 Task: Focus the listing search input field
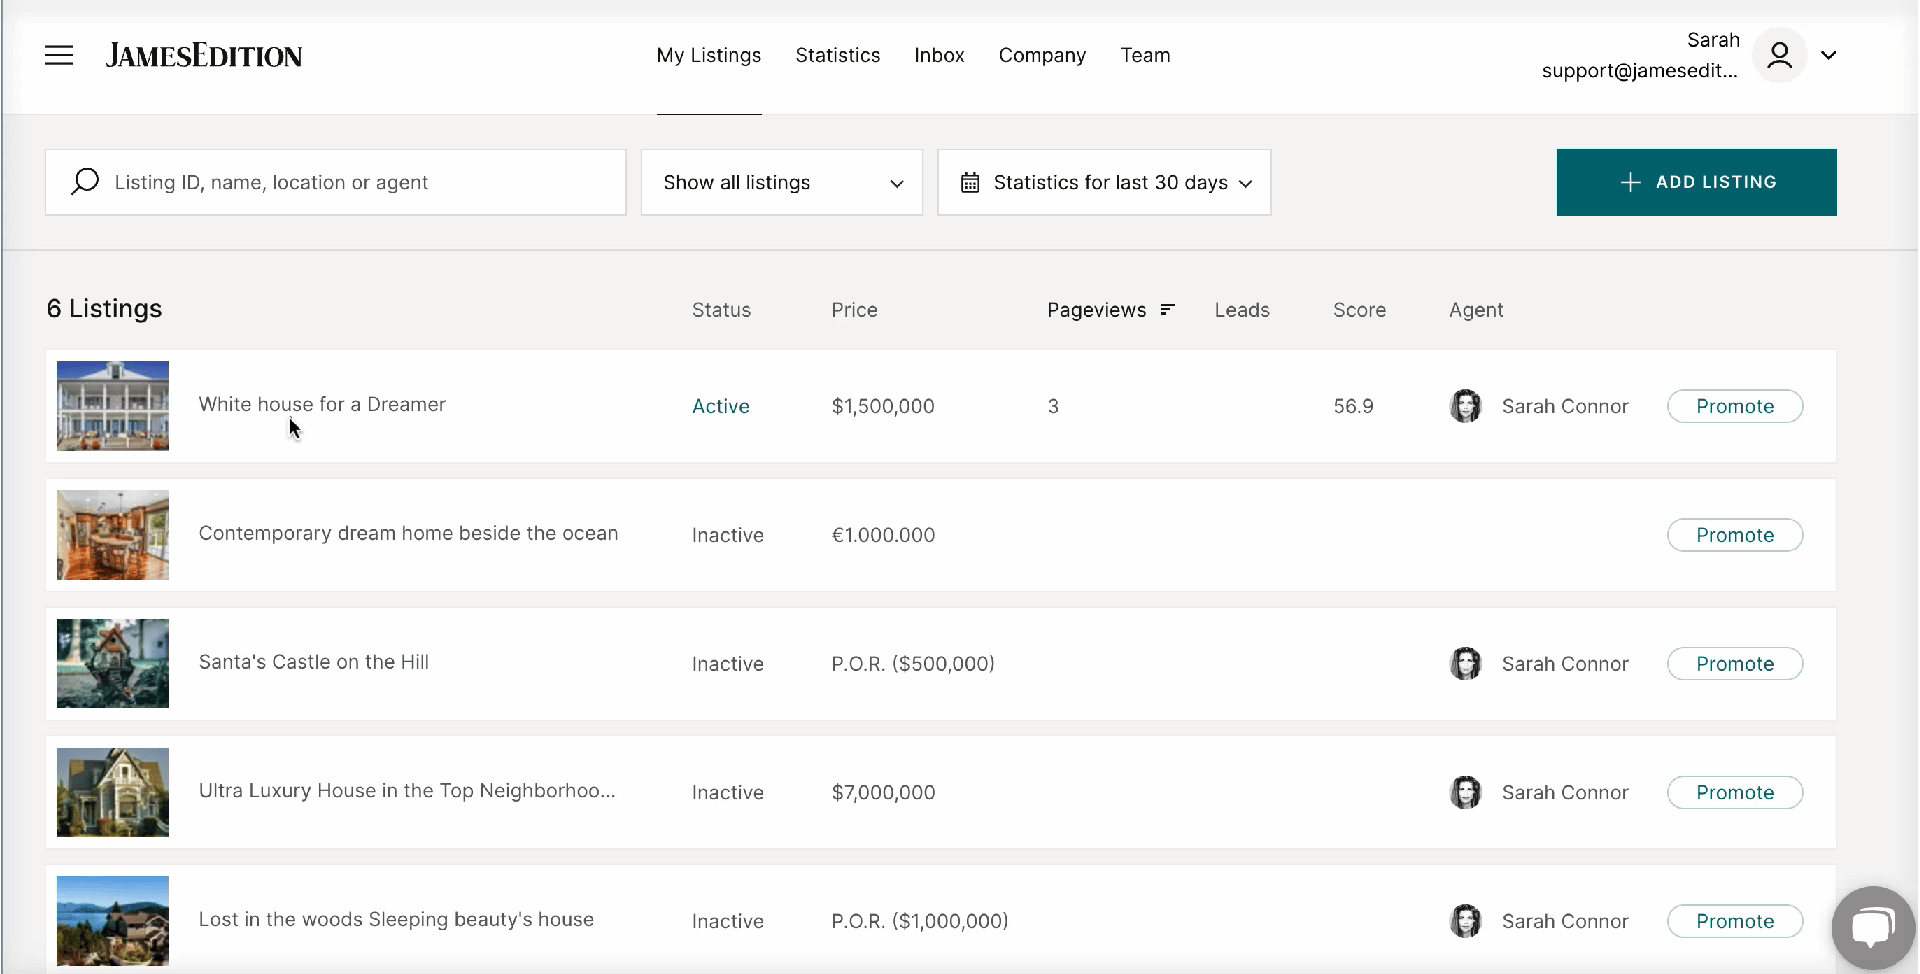(335, 182)
